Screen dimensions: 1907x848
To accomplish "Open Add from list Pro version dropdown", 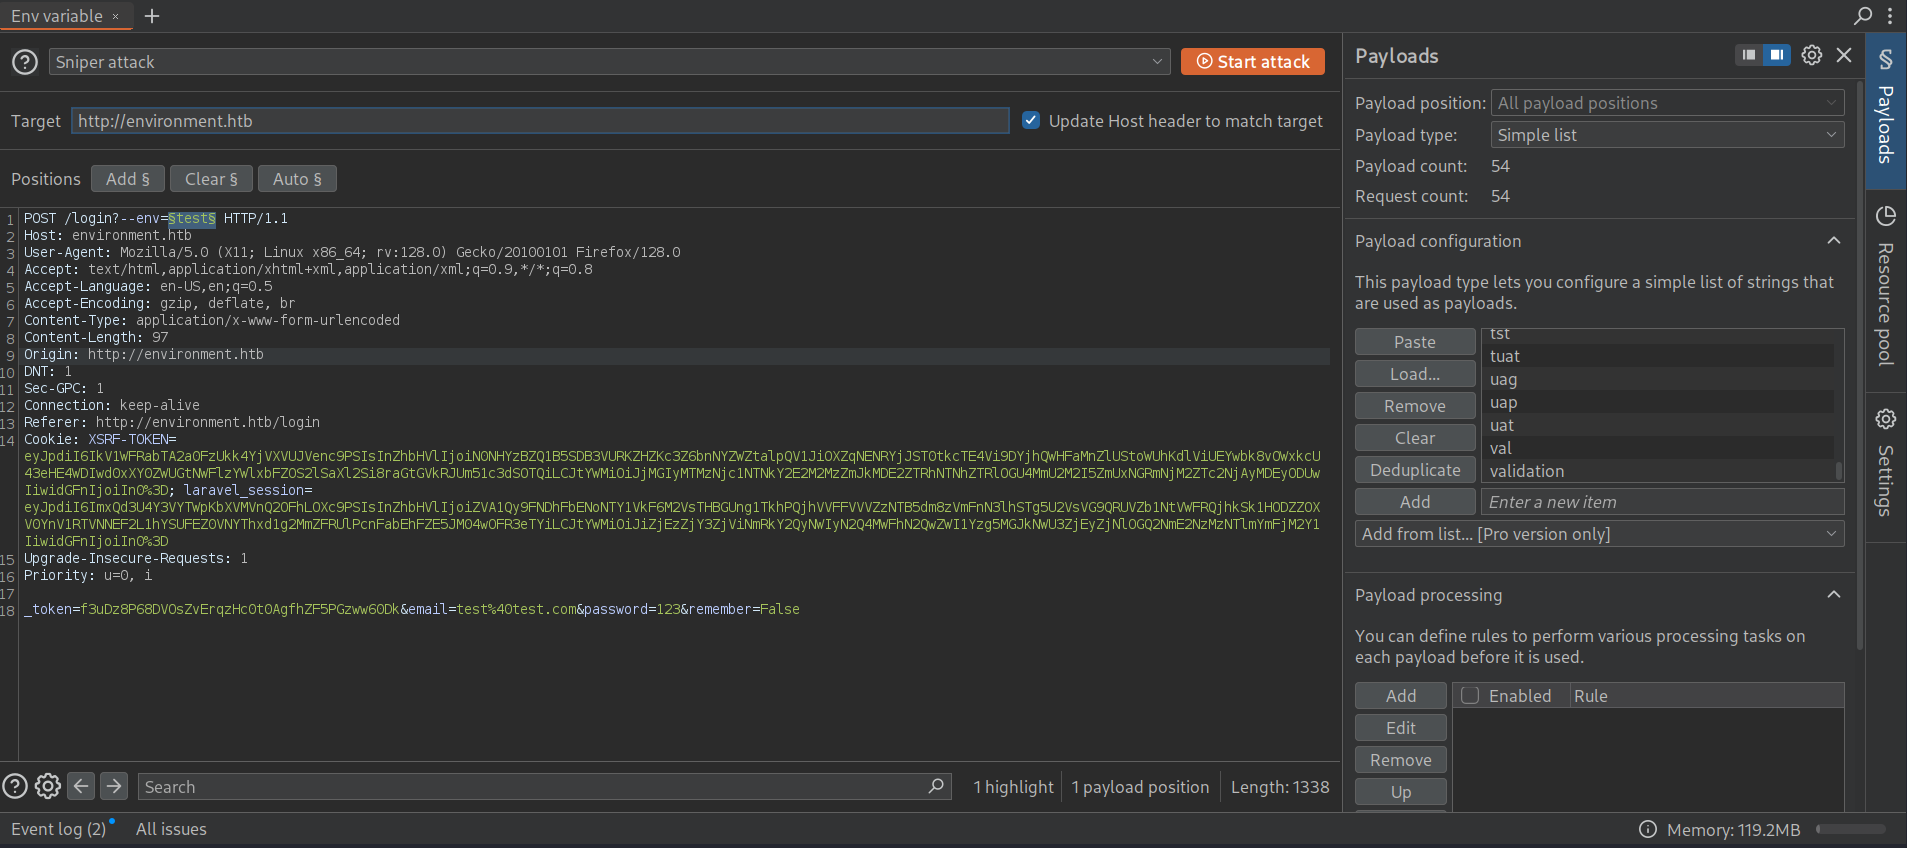I will tap(1600, 534).
